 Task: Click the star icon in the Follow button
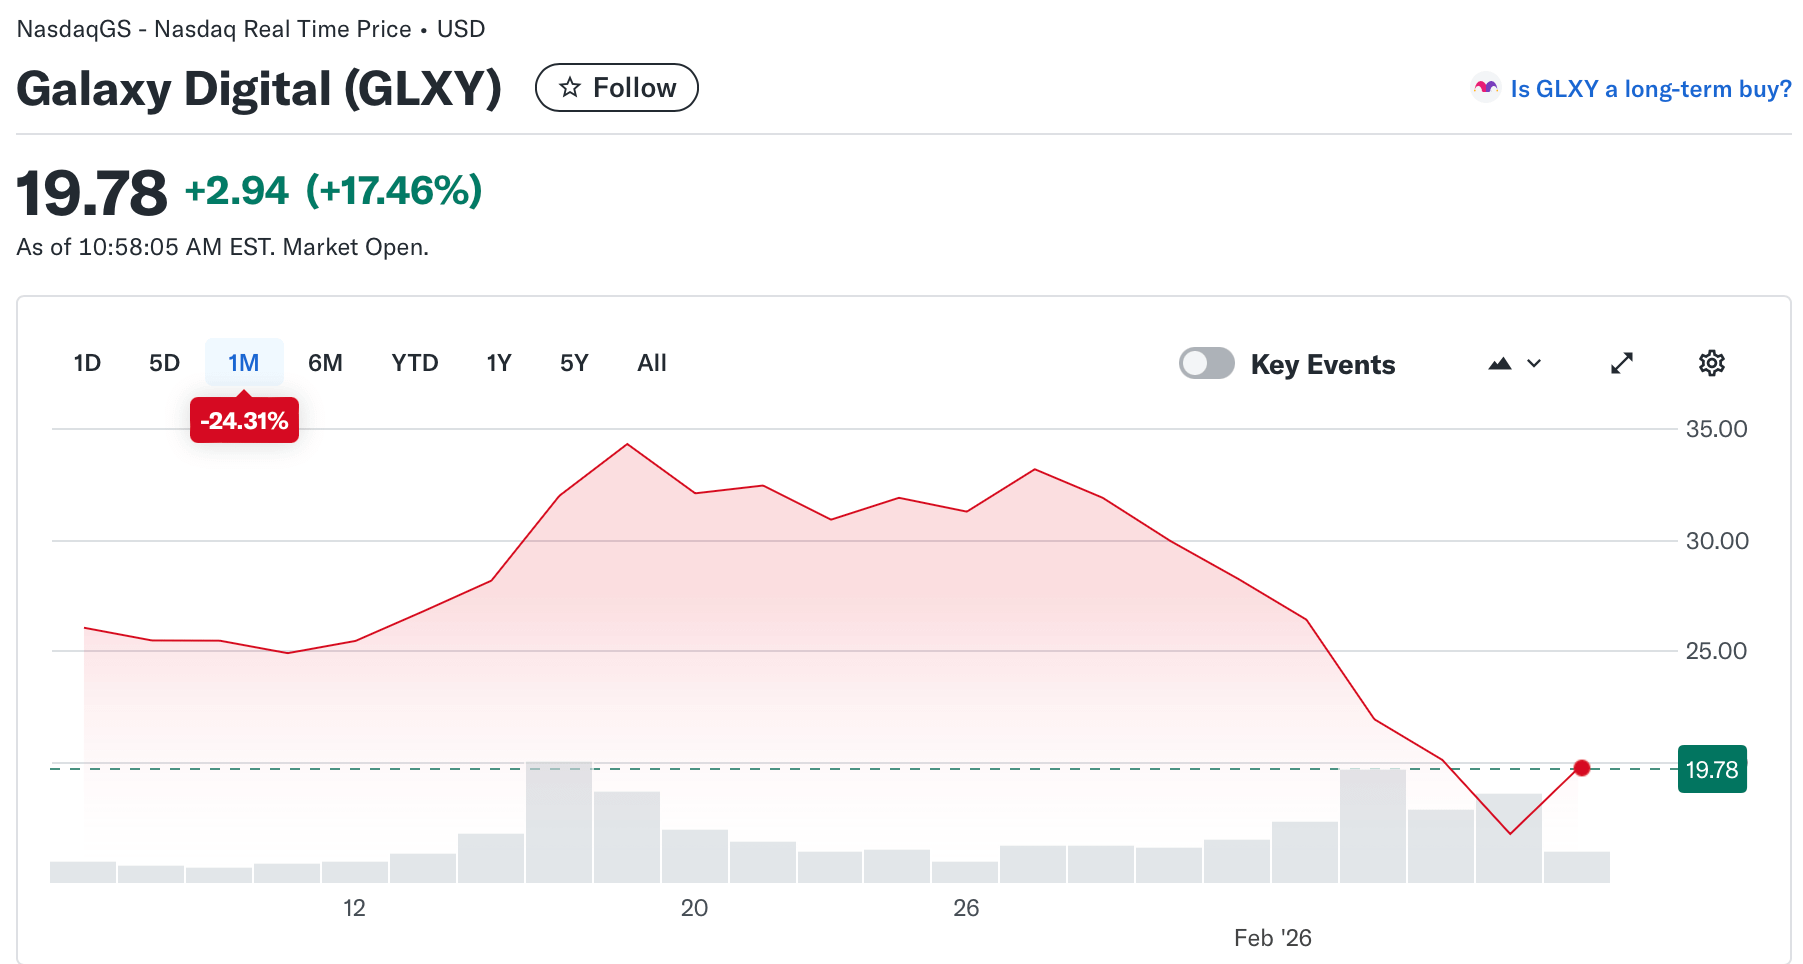(570, 87)
